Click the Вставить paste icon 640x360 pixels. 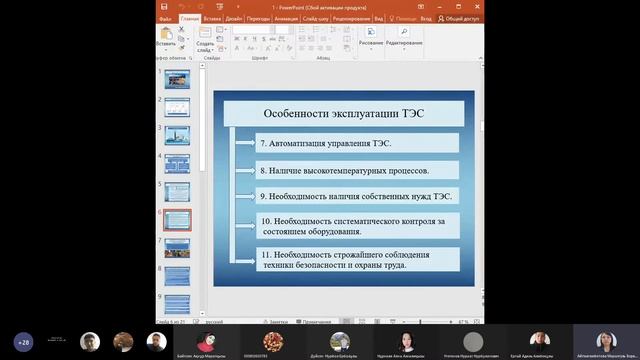[x=166, y=33]
